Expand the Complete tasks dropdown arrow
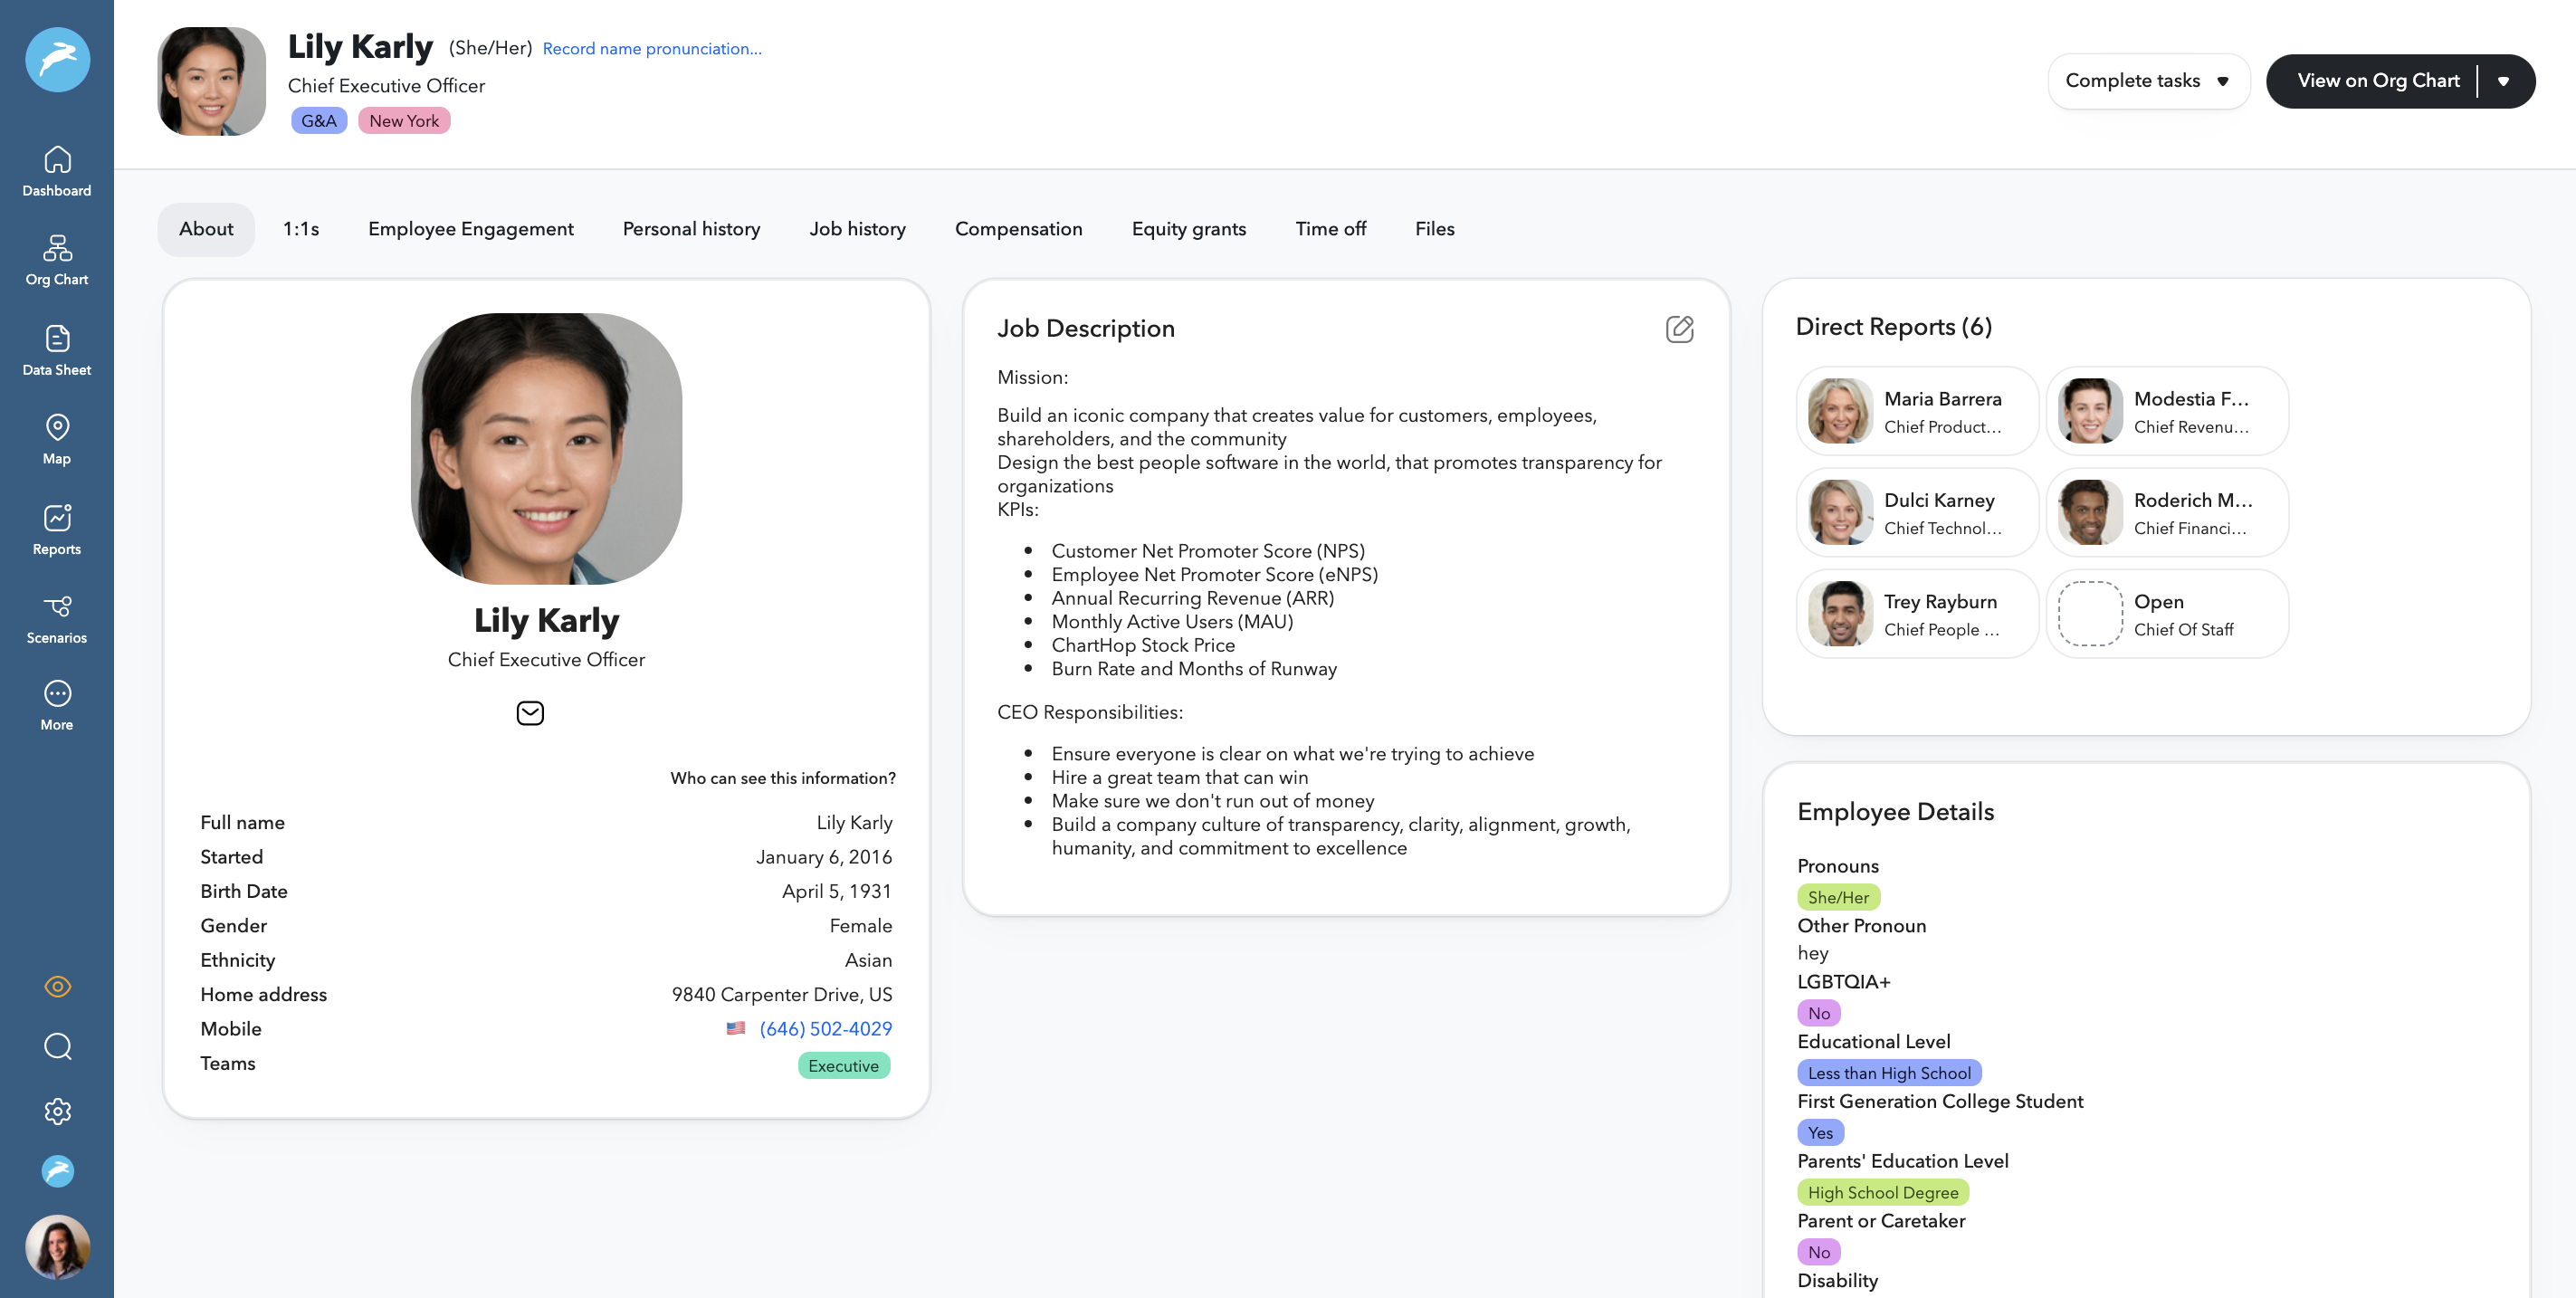 click(2223, 81)
